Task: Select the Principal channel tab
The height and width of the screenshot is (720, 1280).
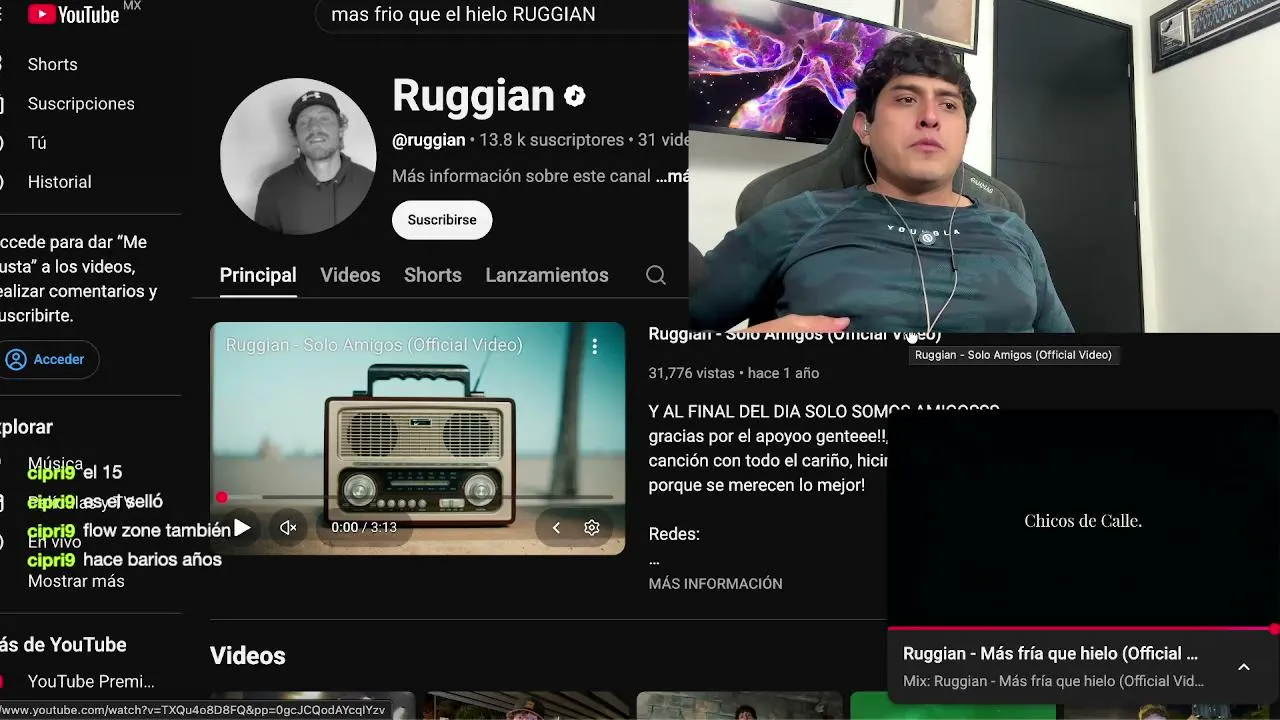Action: point(258,275)
